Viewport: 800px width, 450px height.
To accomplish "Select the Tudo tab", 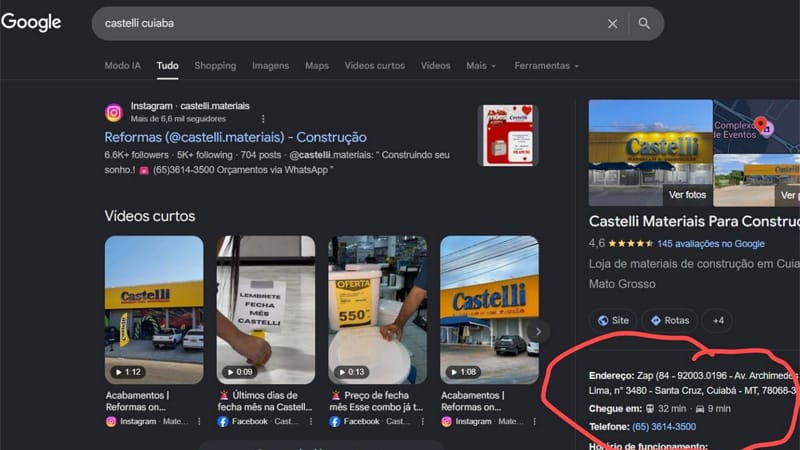I will (167, 65).
